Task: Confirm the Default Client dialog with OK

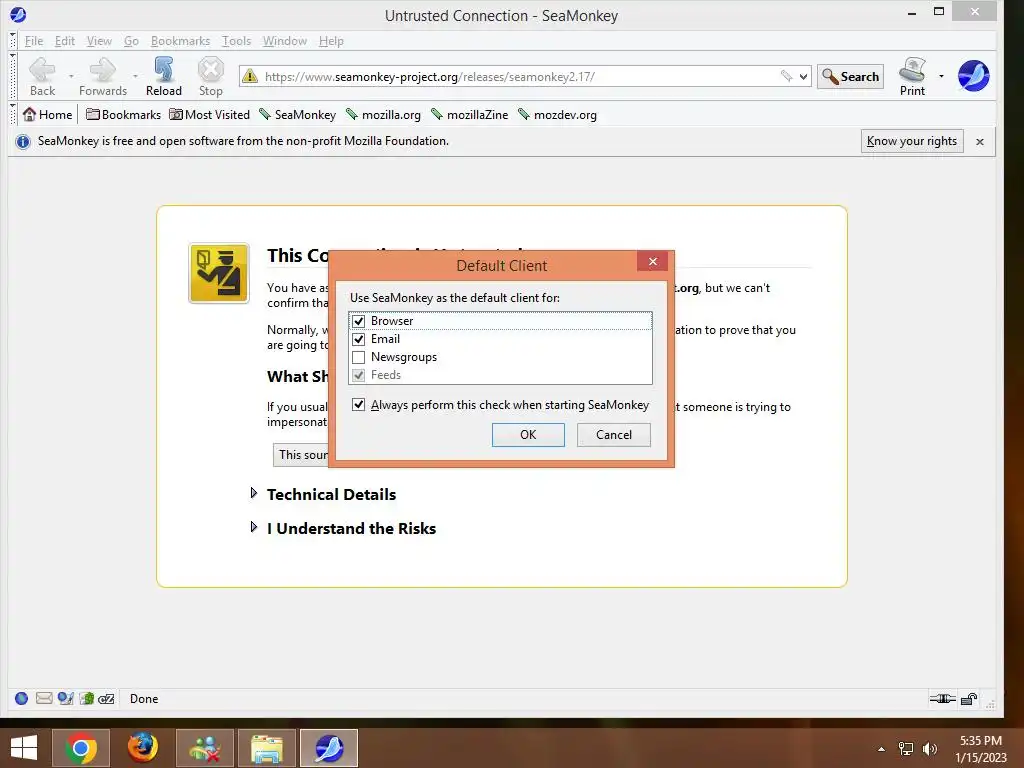Action: 528,435
